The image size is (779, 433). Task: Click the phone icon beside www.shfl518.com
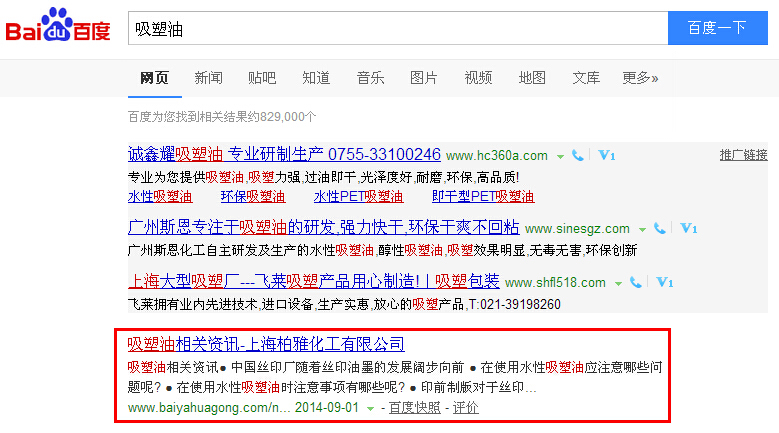(x=635, y=283)
